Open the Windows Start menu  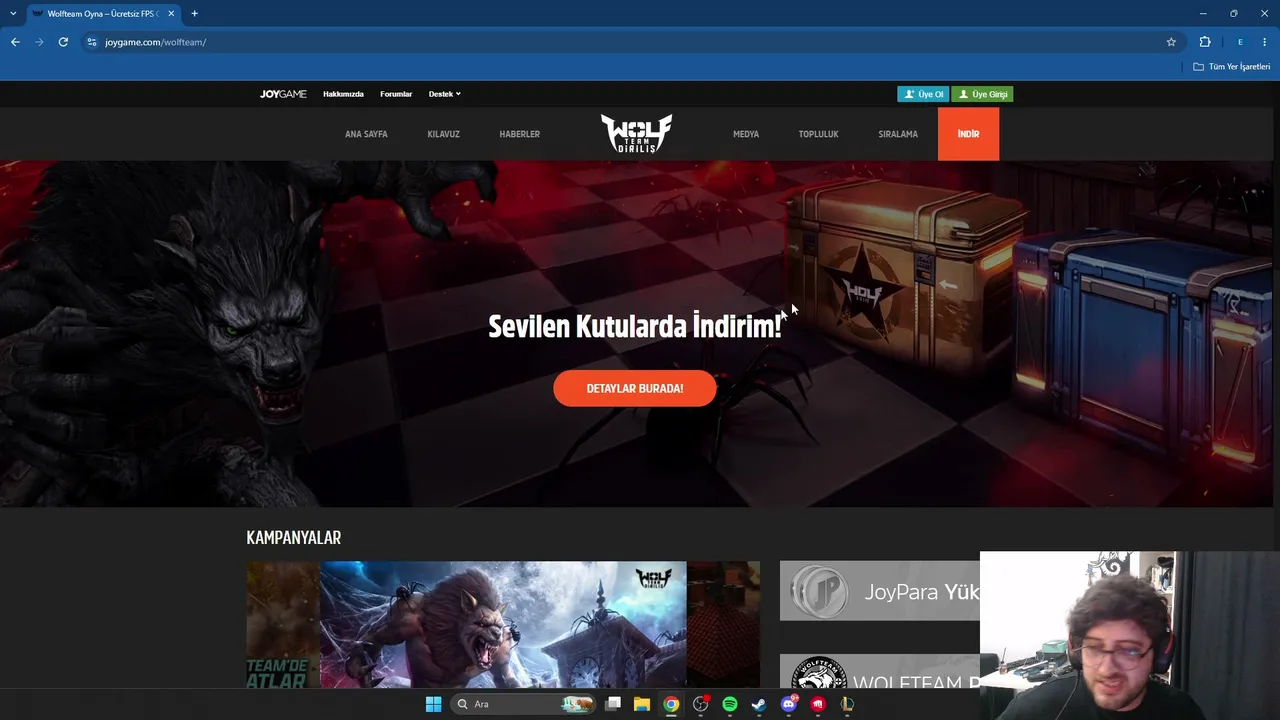pyautogui.click(x=433, y=704)
